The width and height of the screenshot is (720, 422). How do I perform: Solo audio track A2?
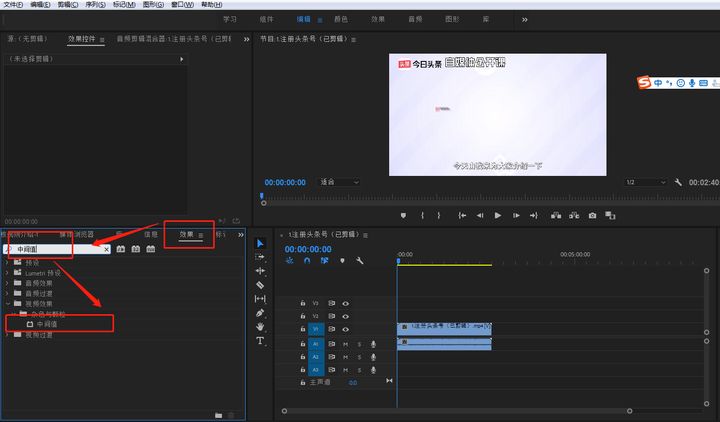[x=360, y=357]
